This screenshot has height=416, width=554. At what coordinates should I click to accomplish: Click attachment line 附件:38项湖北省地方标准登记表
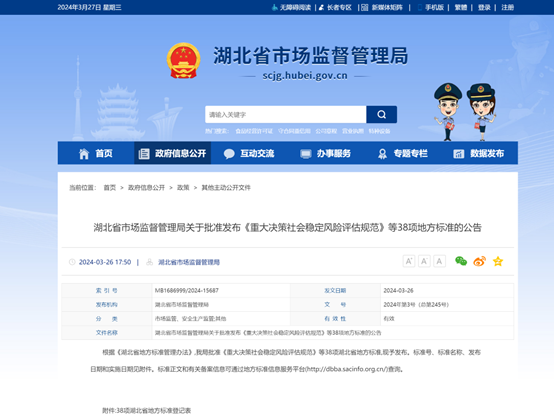tap(147, 411)
